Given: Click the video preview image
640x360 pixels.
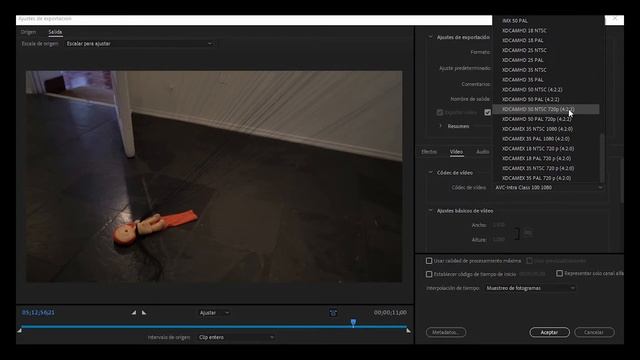Looking at the screenshot, I should coord(214,176).
